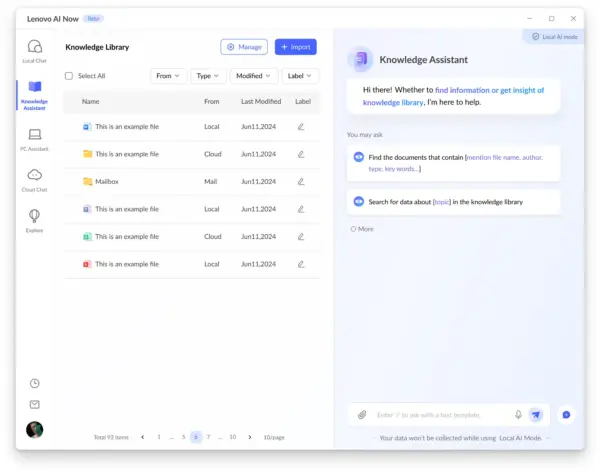The image size is (600, 473).
Task: Open Local Chat in sidebar
Action: click(34, 51)
